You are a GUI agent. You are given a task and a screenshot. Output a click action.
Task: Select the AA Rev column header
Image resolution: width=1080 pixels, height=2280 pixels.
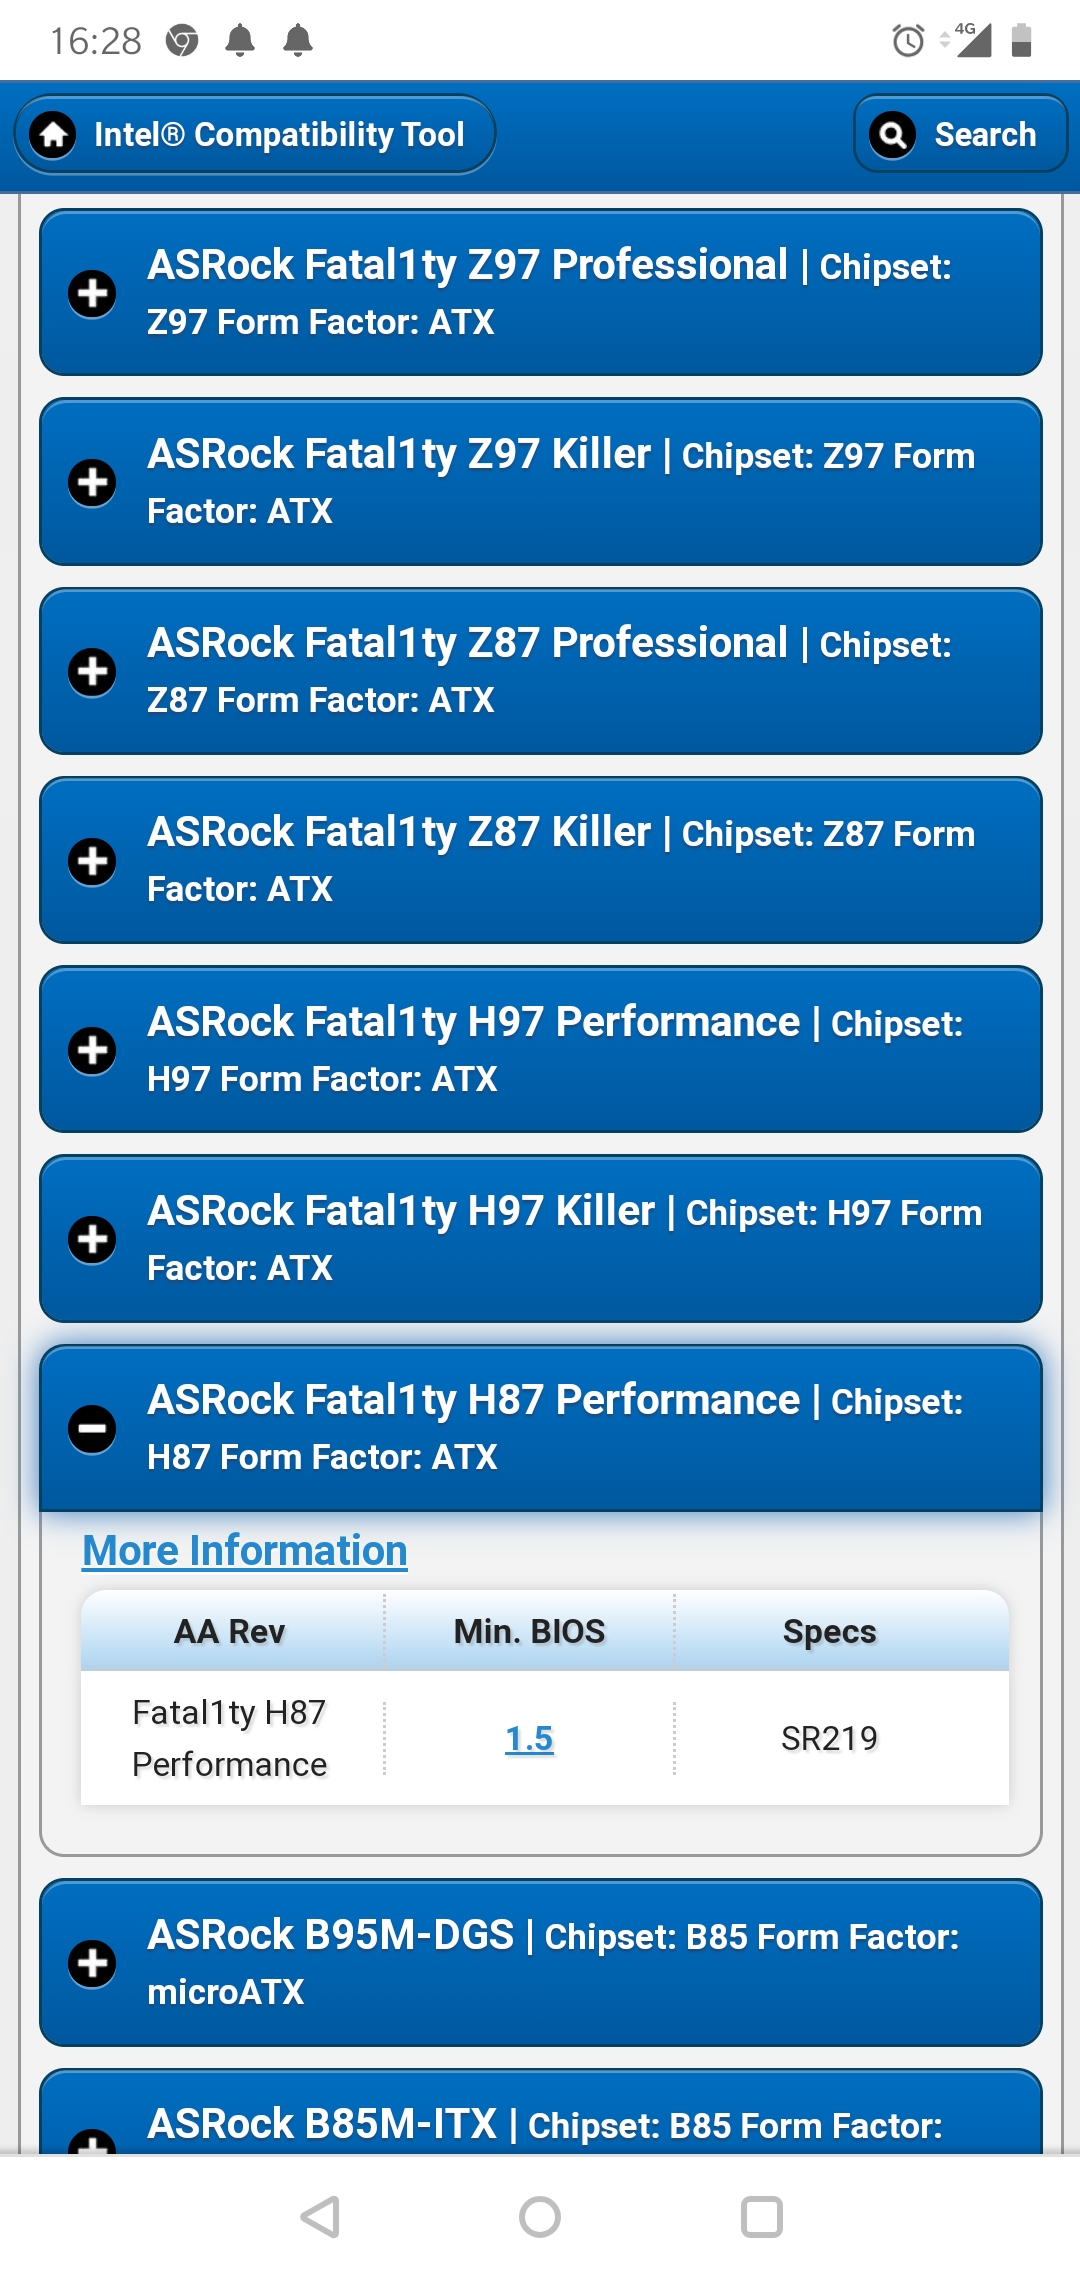tap(230, 1631)
